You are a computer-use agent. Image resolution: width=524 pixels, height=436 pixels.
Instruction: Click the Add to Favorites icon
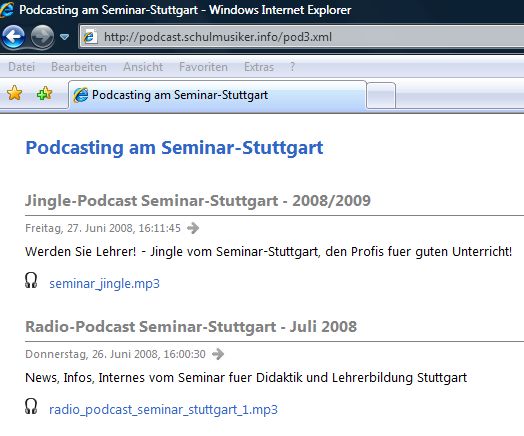44,94
